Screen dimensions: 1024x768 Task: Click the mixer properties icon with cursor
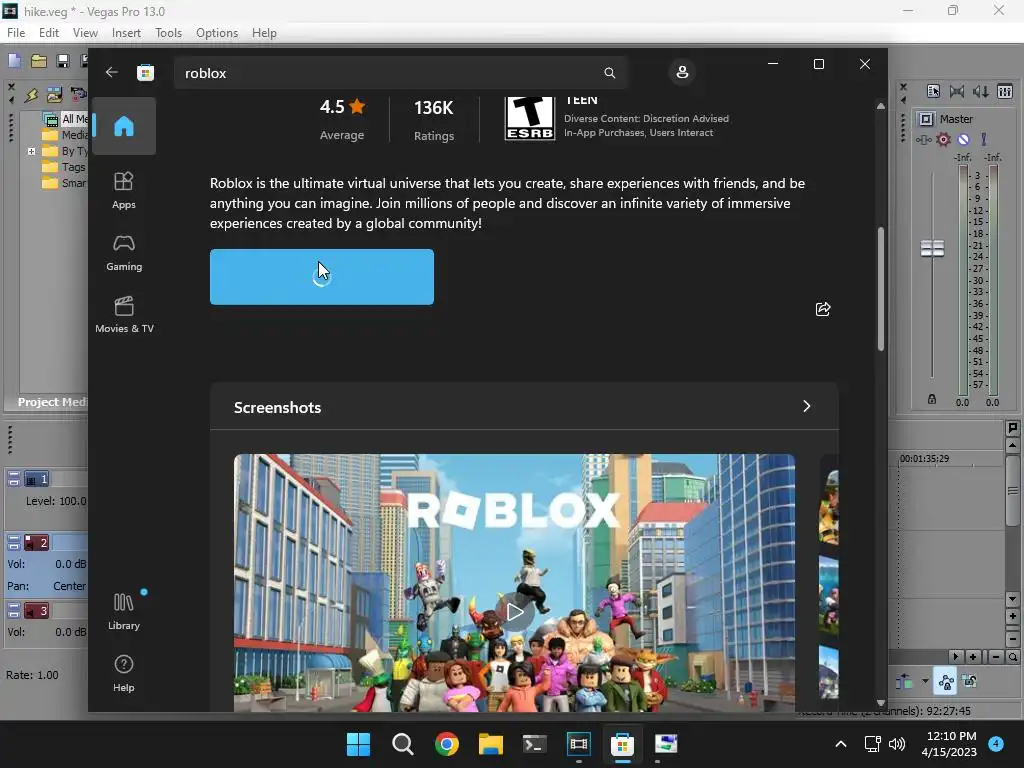tap(933, 91)
